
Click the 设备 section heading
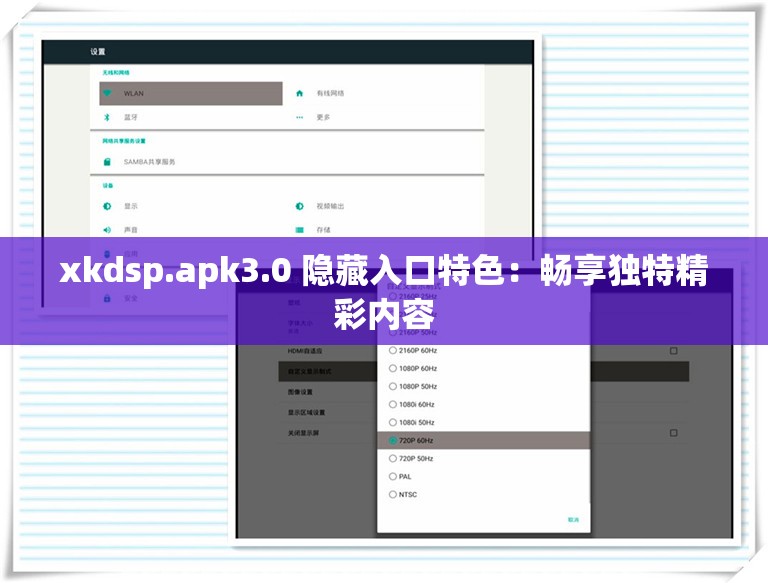click(108, 186)
